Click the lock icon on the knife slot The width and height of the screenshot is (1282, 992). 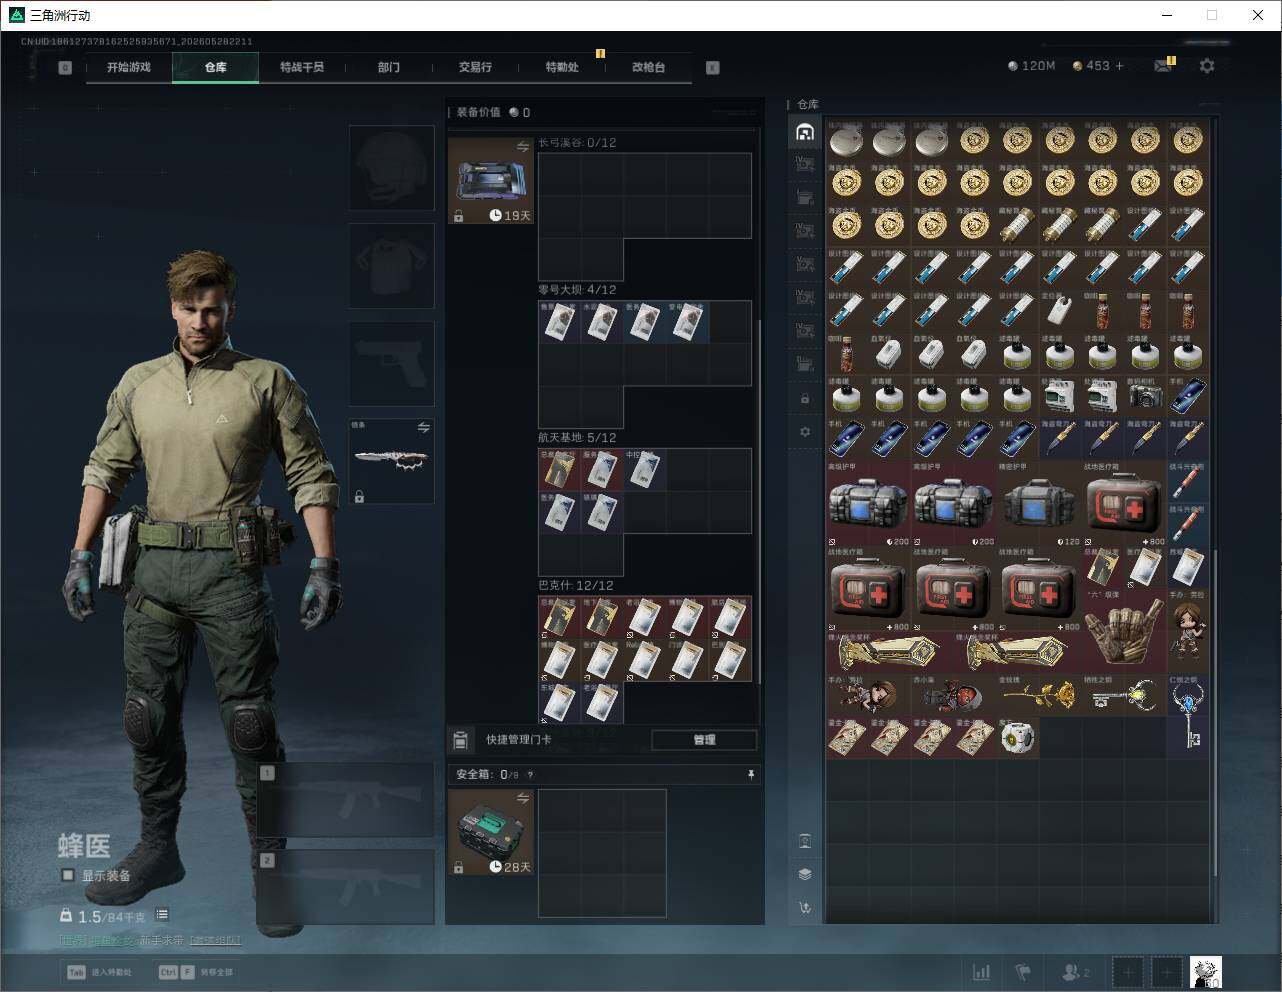coord(359,496)
